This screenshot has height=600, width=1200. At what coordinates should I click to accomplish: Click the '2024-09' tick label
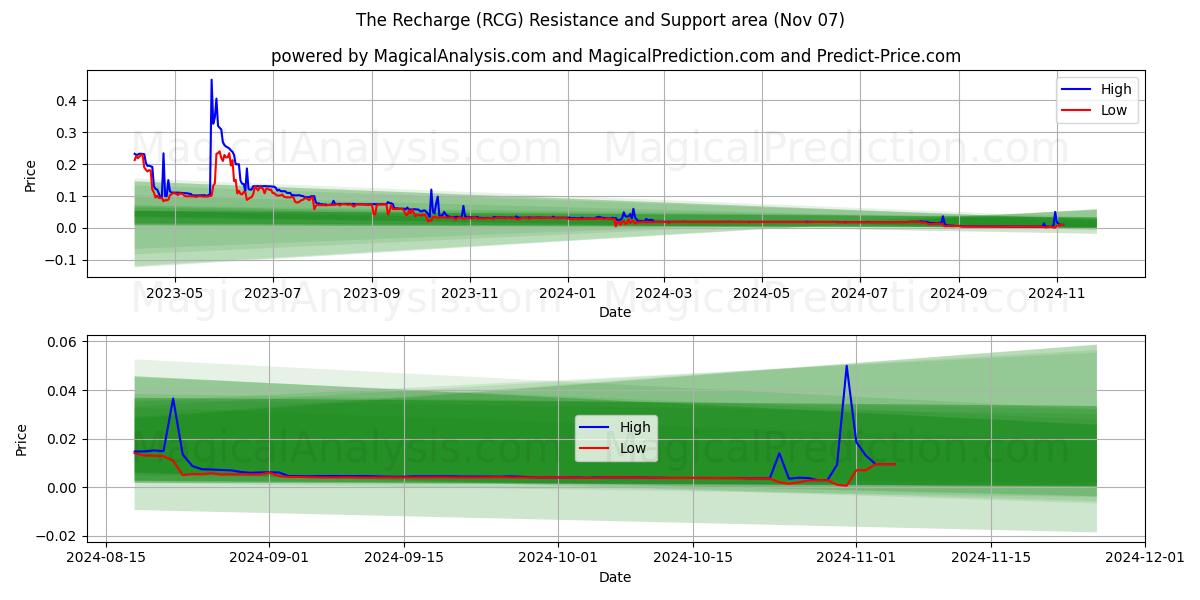pyautogui.click(x=959, y=293)
